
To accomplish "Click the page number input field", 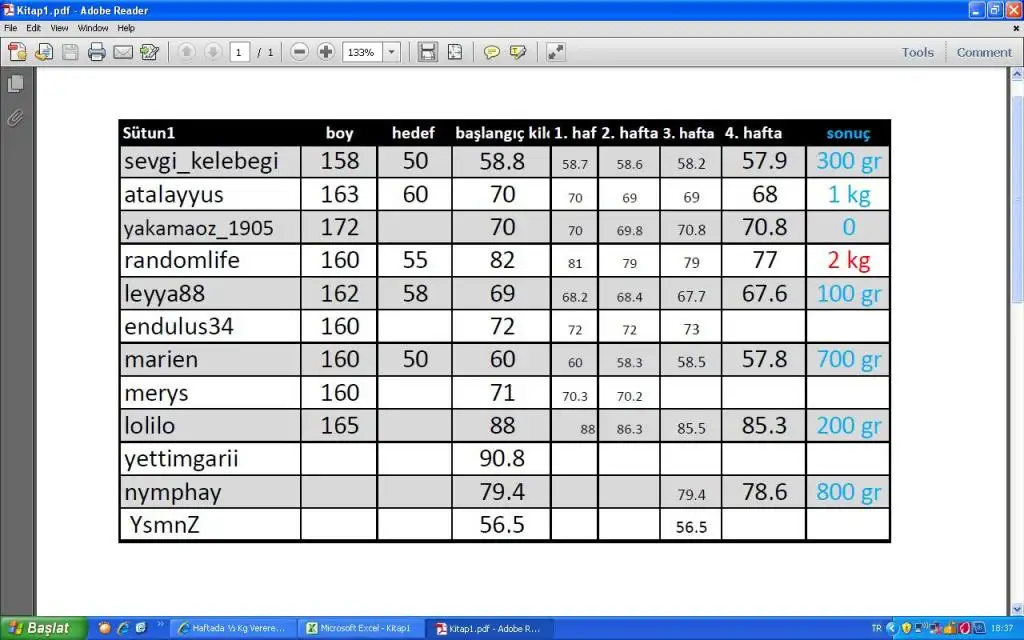I will [x=240, y=52].
